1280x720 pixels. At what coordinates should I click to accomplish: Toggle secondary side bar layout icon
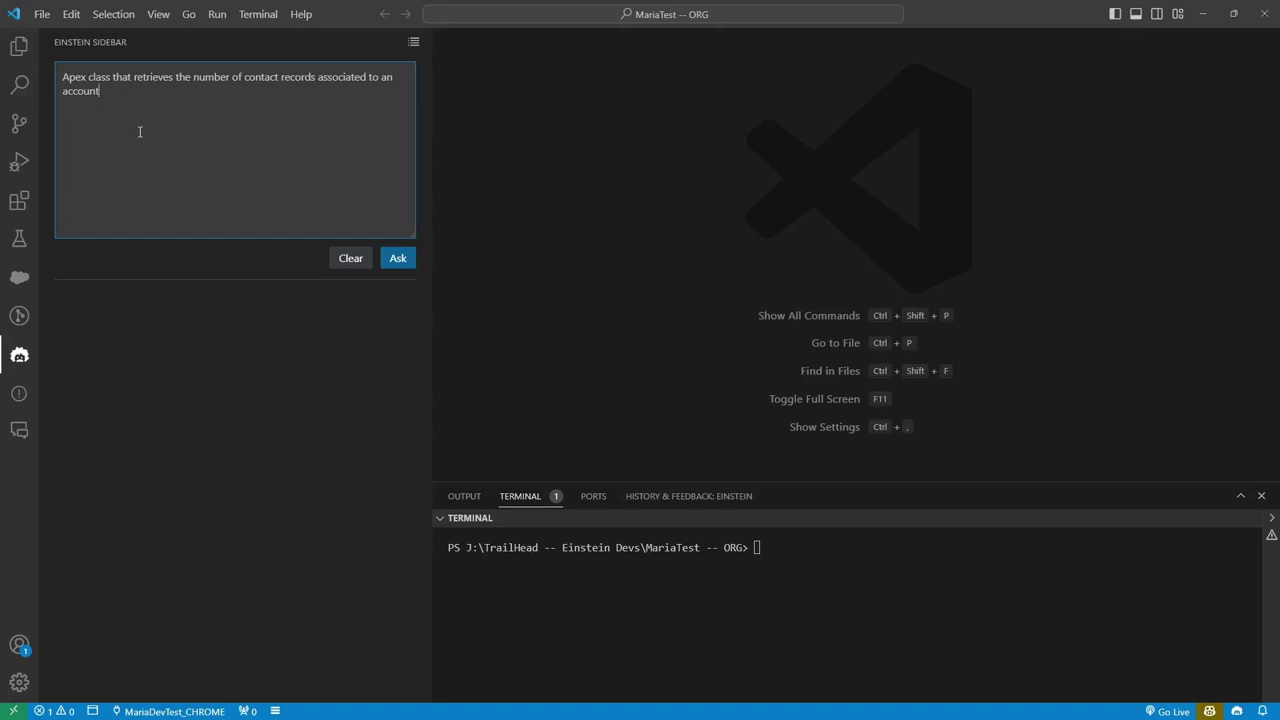(1157, 14)
